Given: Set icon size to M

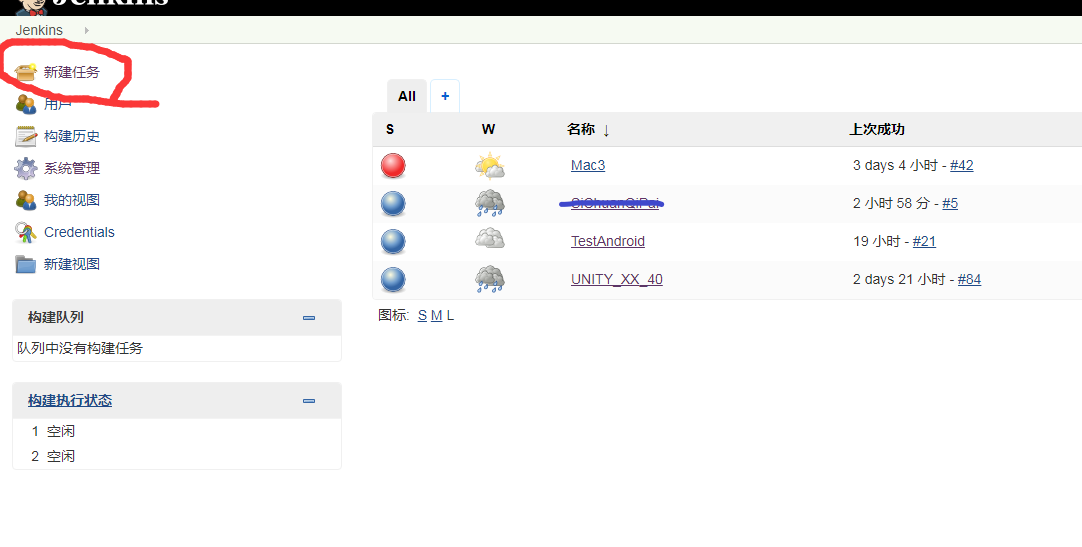Looking at the screenshot, I should (x=436, y=316).
